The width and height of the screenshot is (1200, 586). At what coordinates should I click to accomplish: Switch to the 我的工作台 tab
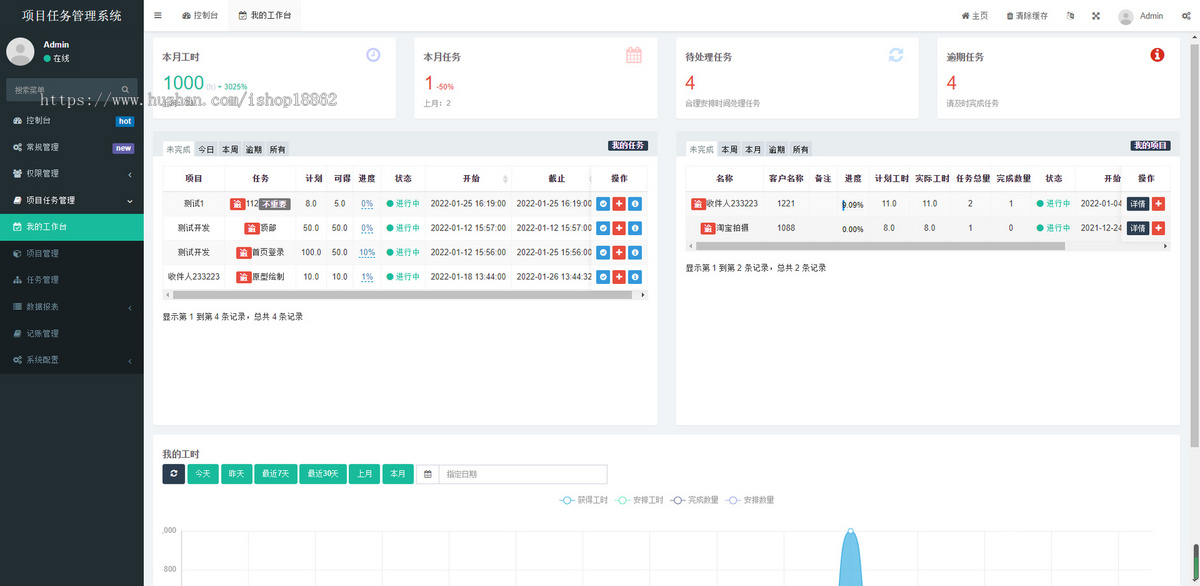click(264, 14)
